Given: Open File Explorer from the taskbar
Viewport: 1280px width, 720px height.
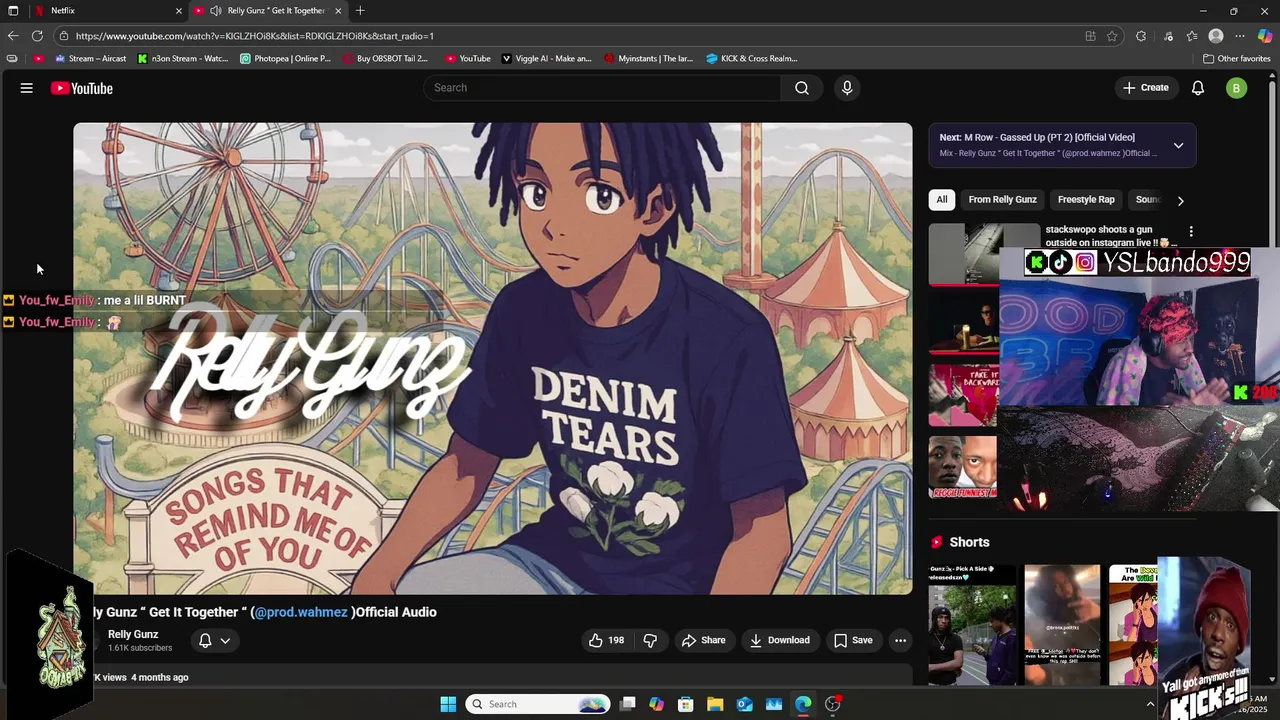Looking at the screenshot, I should [x=715, y=704].
